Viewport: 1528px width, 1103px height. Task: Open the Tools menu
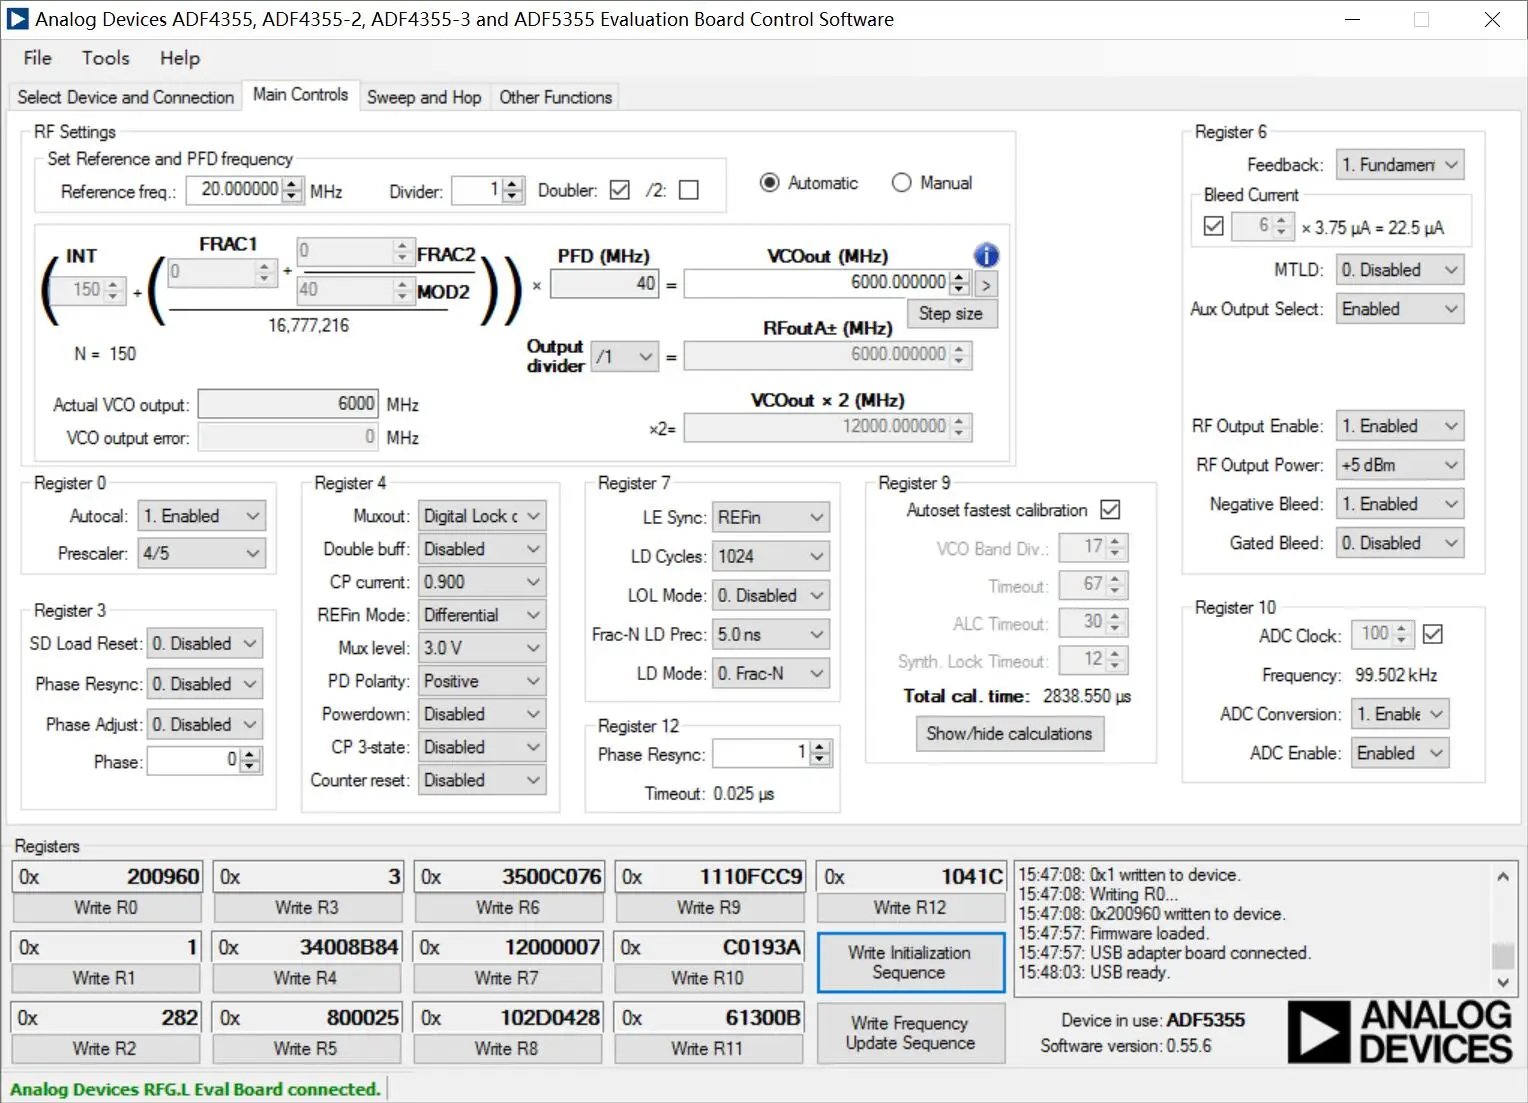[x=105, y=58]
